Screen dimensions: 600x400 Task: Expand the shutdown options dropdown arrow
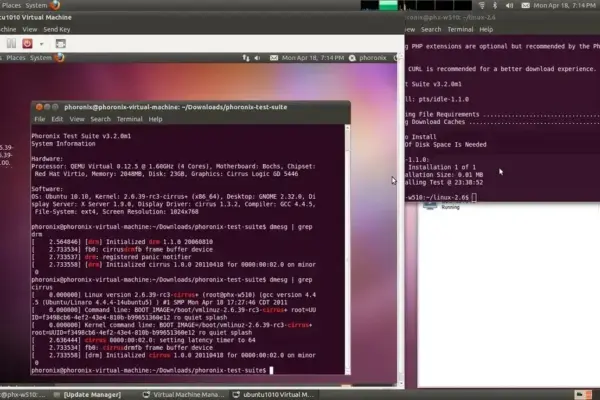pyautogui.click(x=41, y=44)
